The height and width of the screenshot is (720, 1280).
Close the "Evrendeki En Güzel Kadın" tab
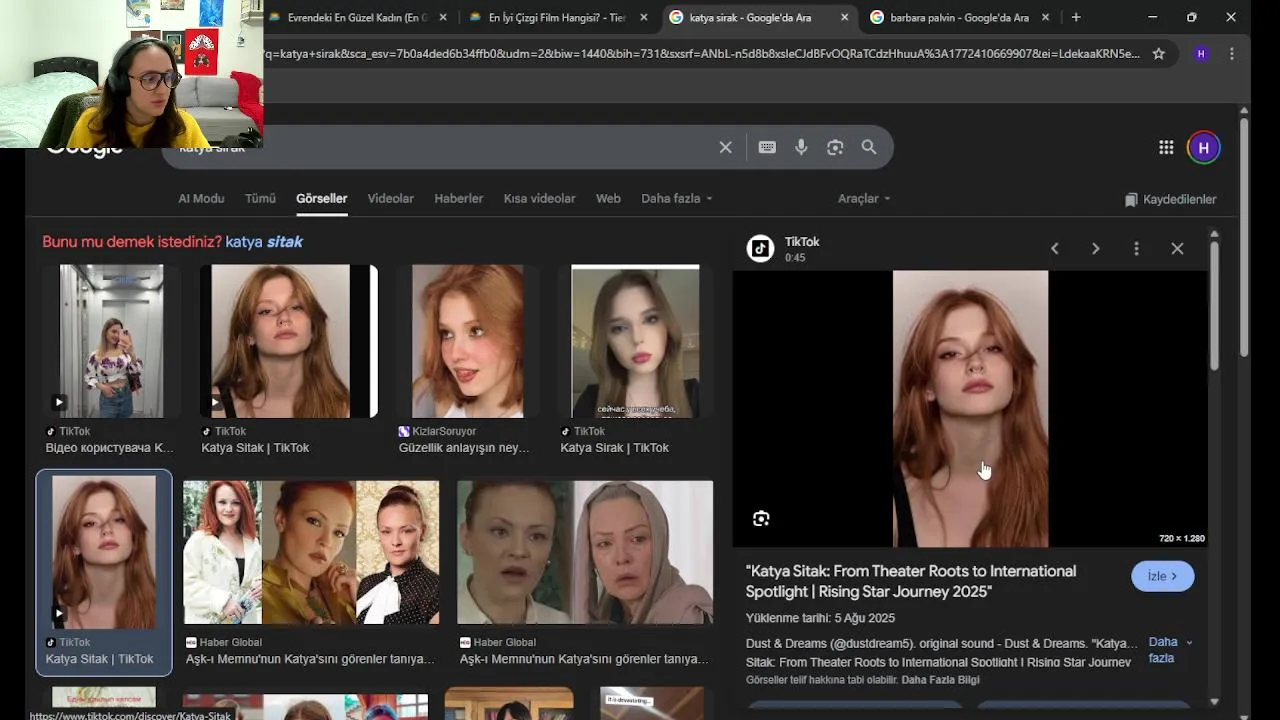[x=443, y=17]
